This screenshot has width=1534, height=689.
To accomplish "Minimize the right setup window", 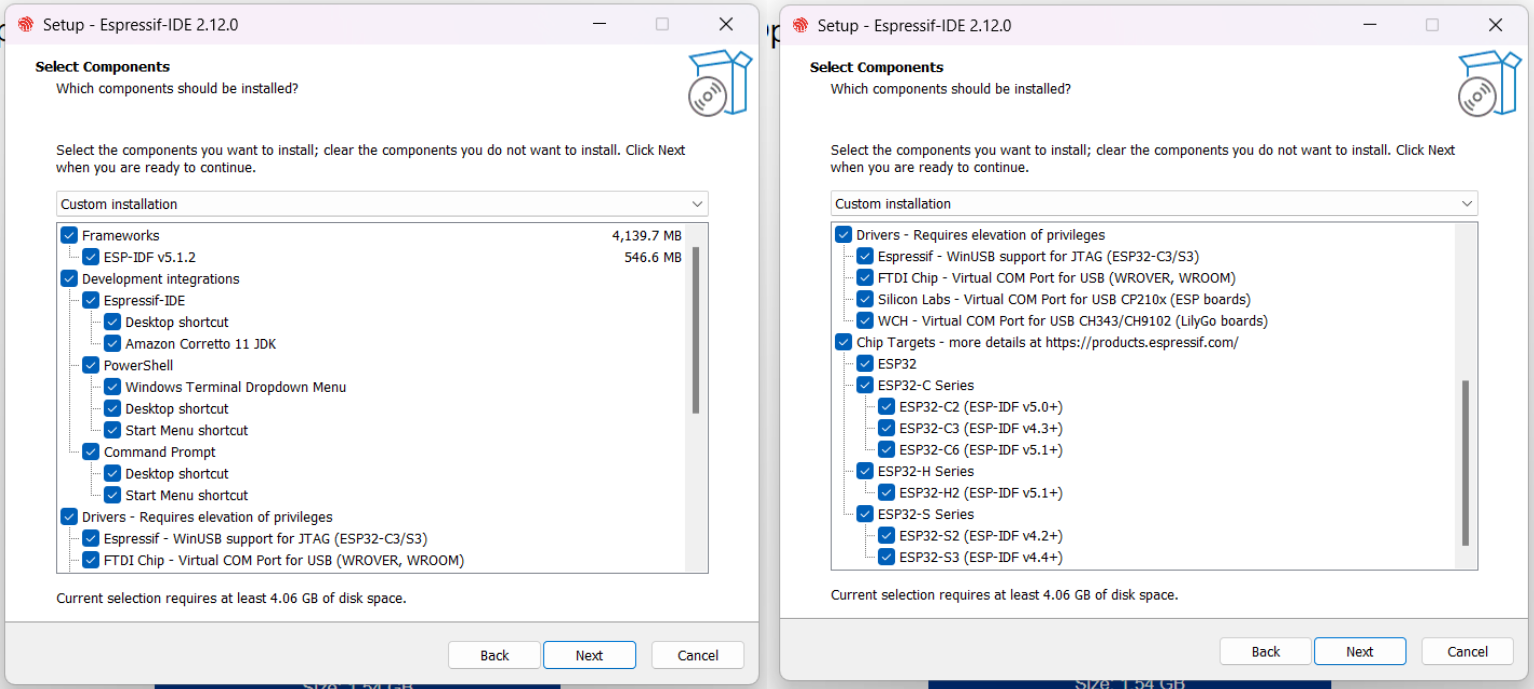I will pos(1368,25).
